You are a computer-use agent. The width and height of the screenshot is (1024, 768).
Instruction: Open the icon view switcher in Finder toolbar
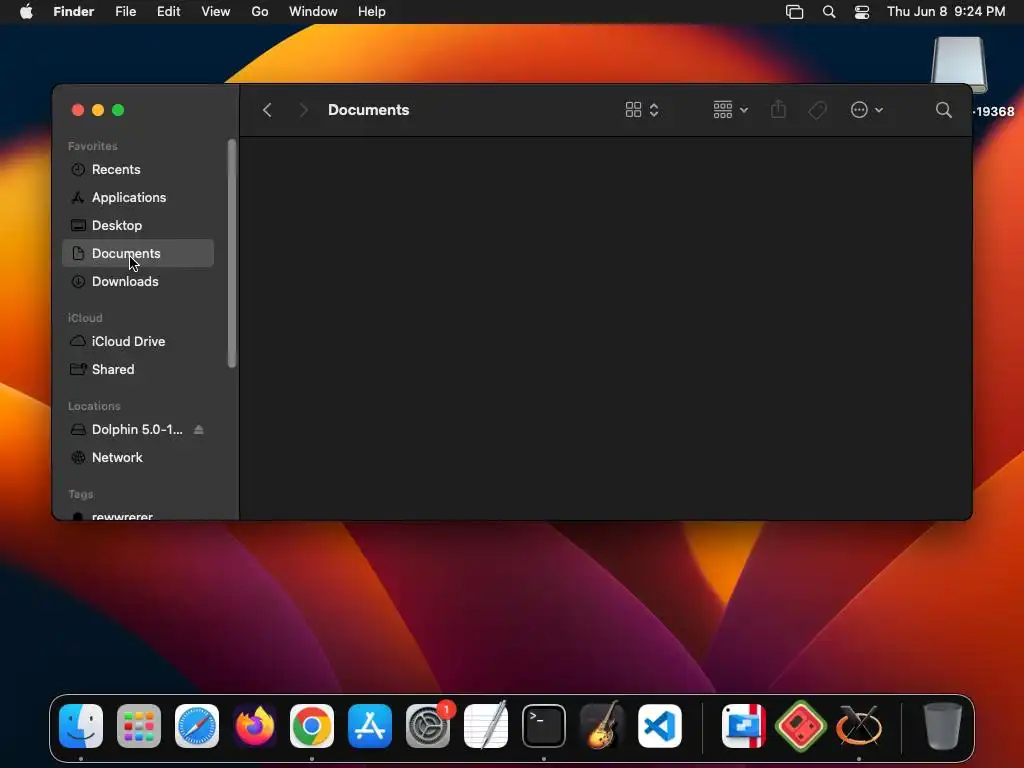(x=642, y=110)
